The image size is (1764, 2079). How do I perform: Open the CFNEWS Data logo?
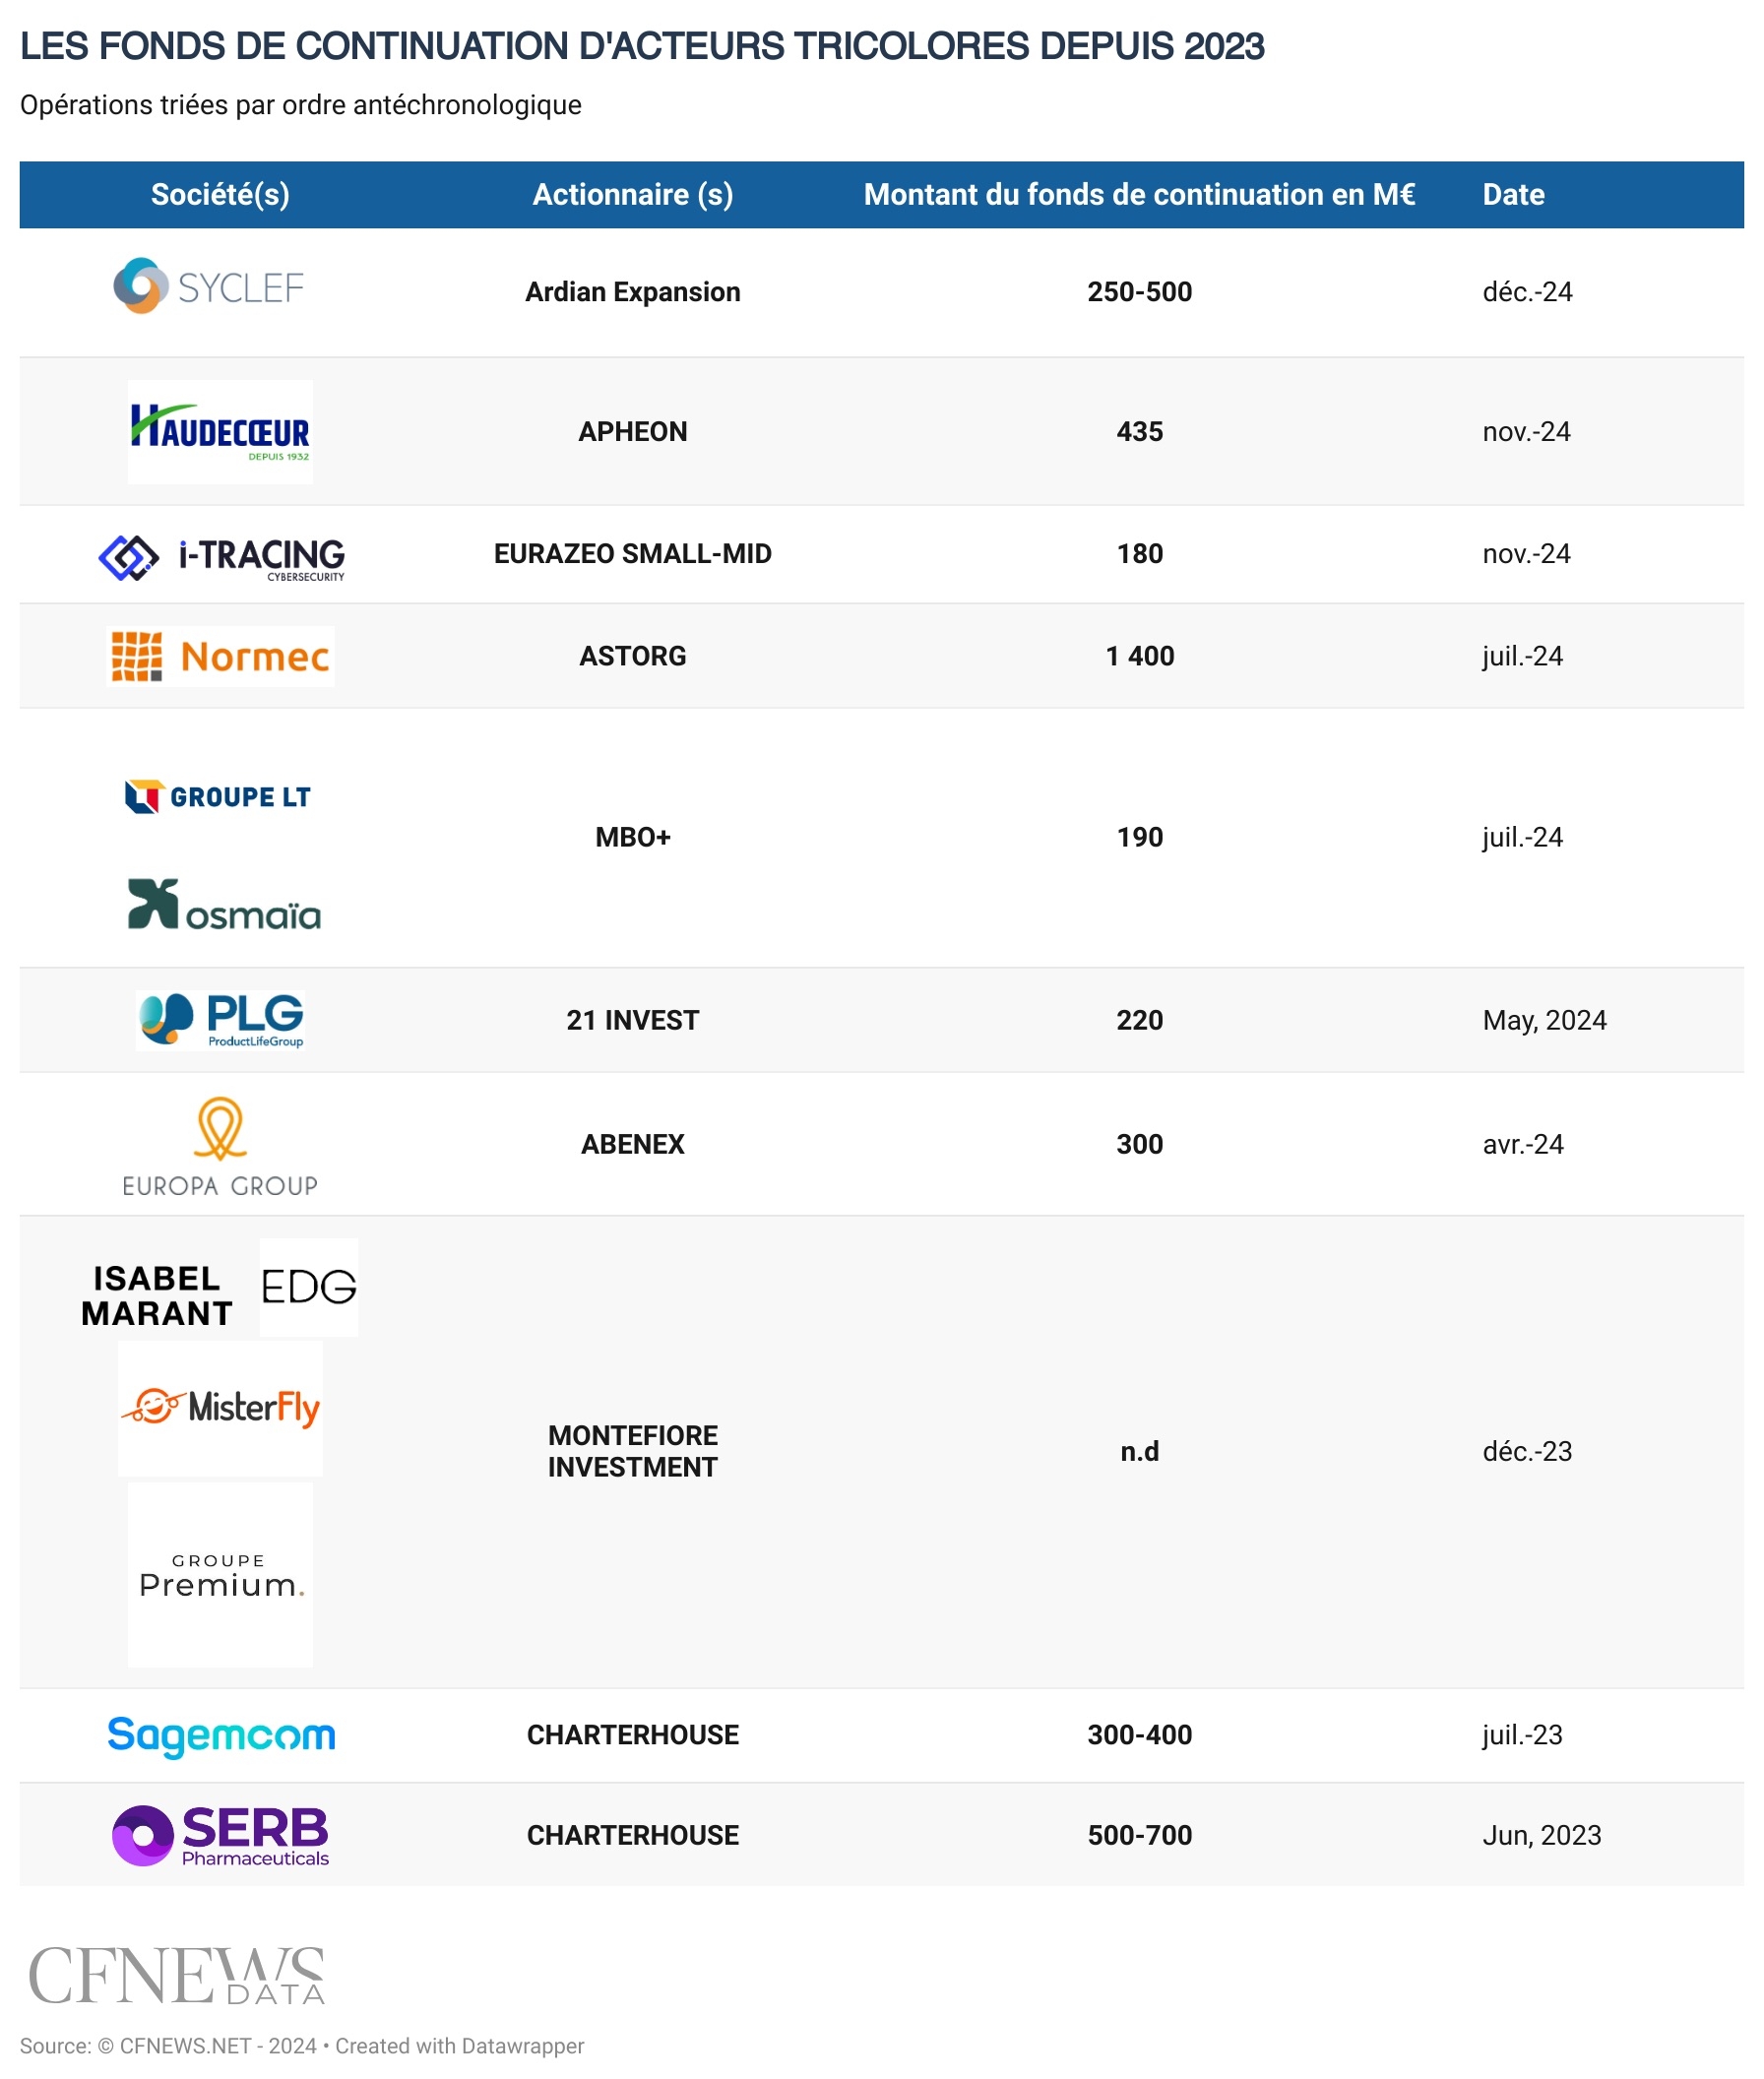click(176, 1975)
